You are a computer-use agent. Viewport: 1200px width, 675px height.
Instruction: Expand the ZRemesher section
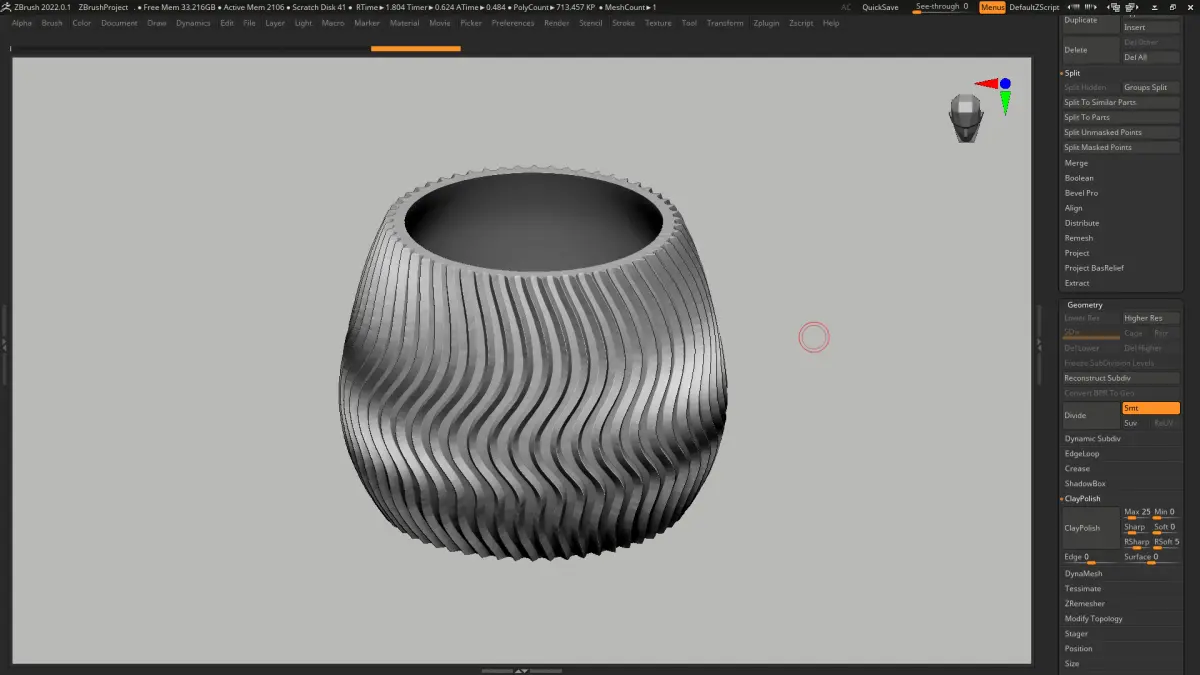[x=1084, y=604]
